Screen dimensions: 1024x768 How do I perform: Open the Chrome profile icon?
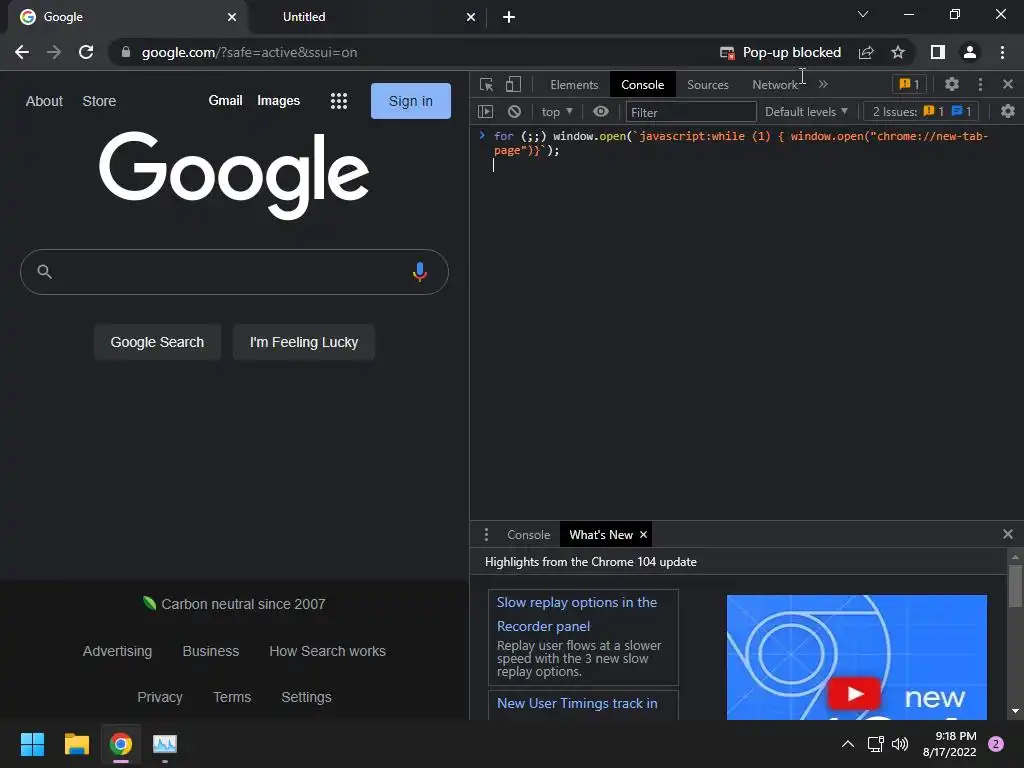click(x=970, y=52)
